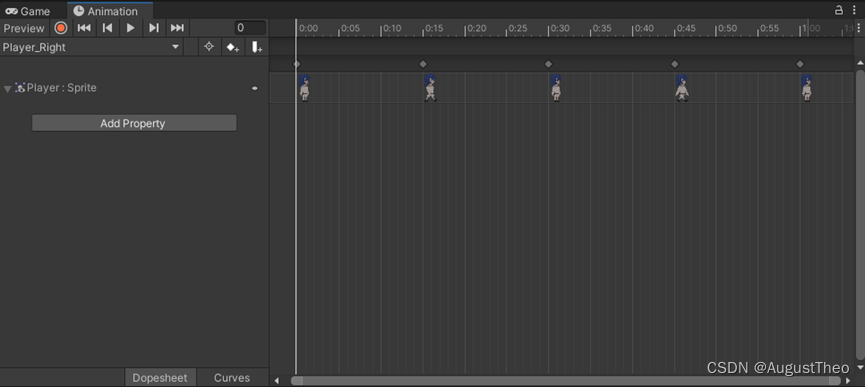Go to beginning of the clip
The image size is (865, 387).
coord(84,28)
